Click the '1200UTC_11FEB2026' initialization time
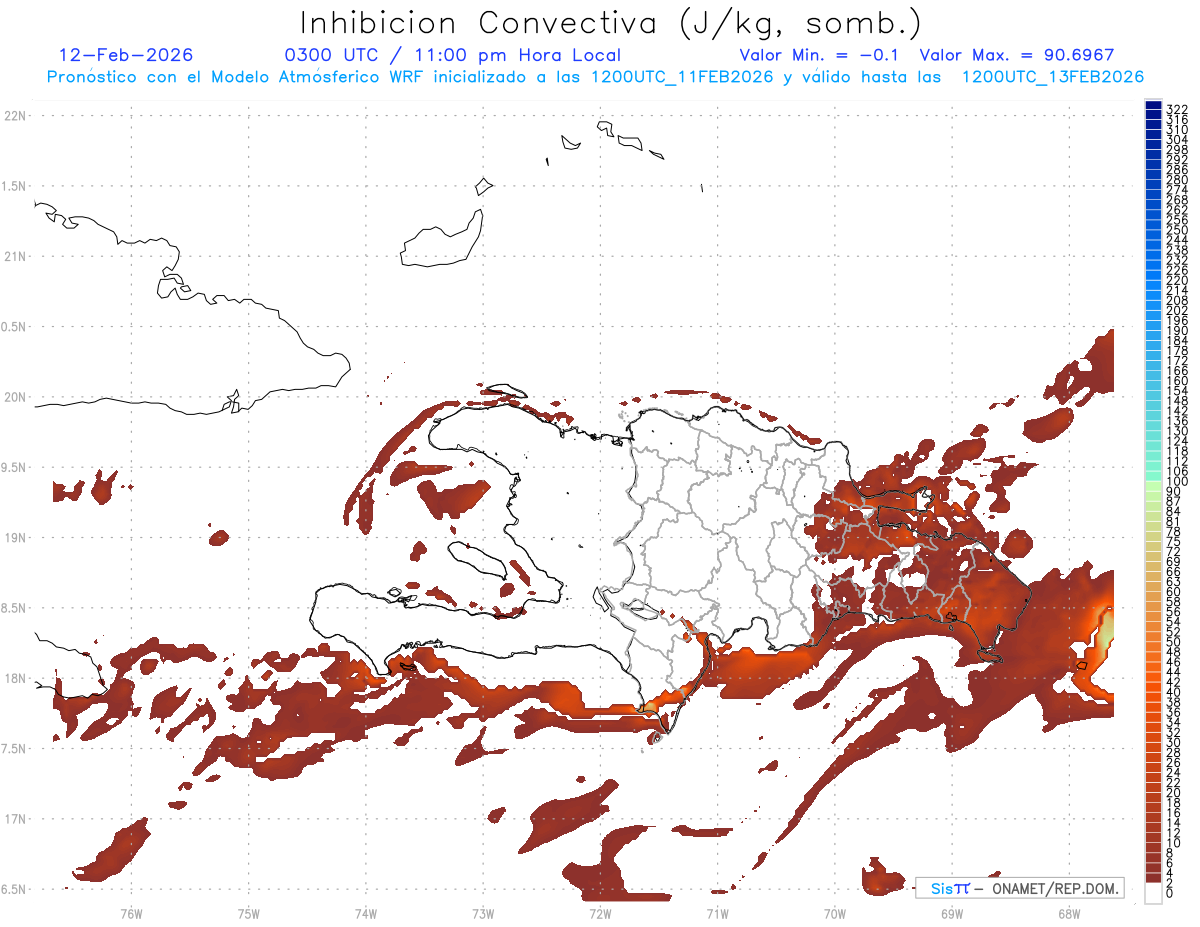1200x927 pixels. 681,77
